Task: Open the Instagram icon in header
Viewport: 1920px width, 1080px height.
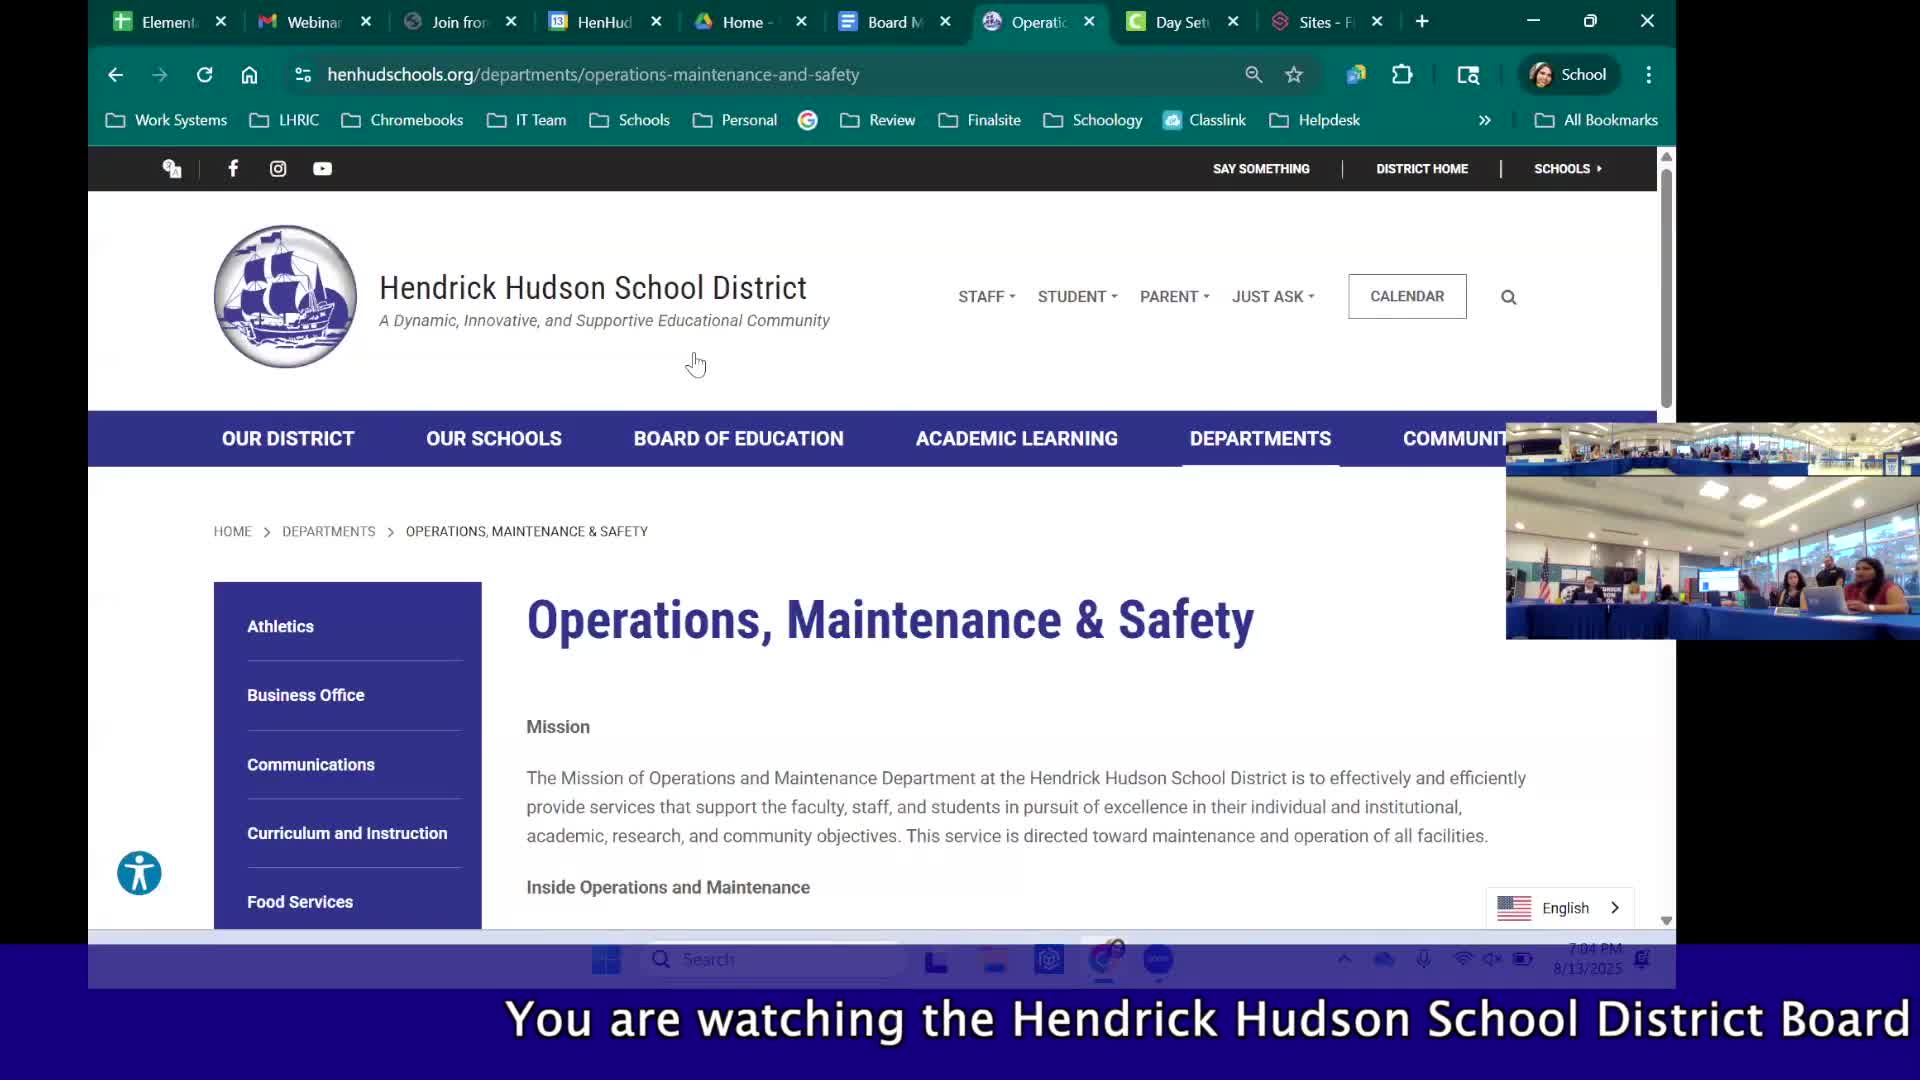Action: [277, 168]
